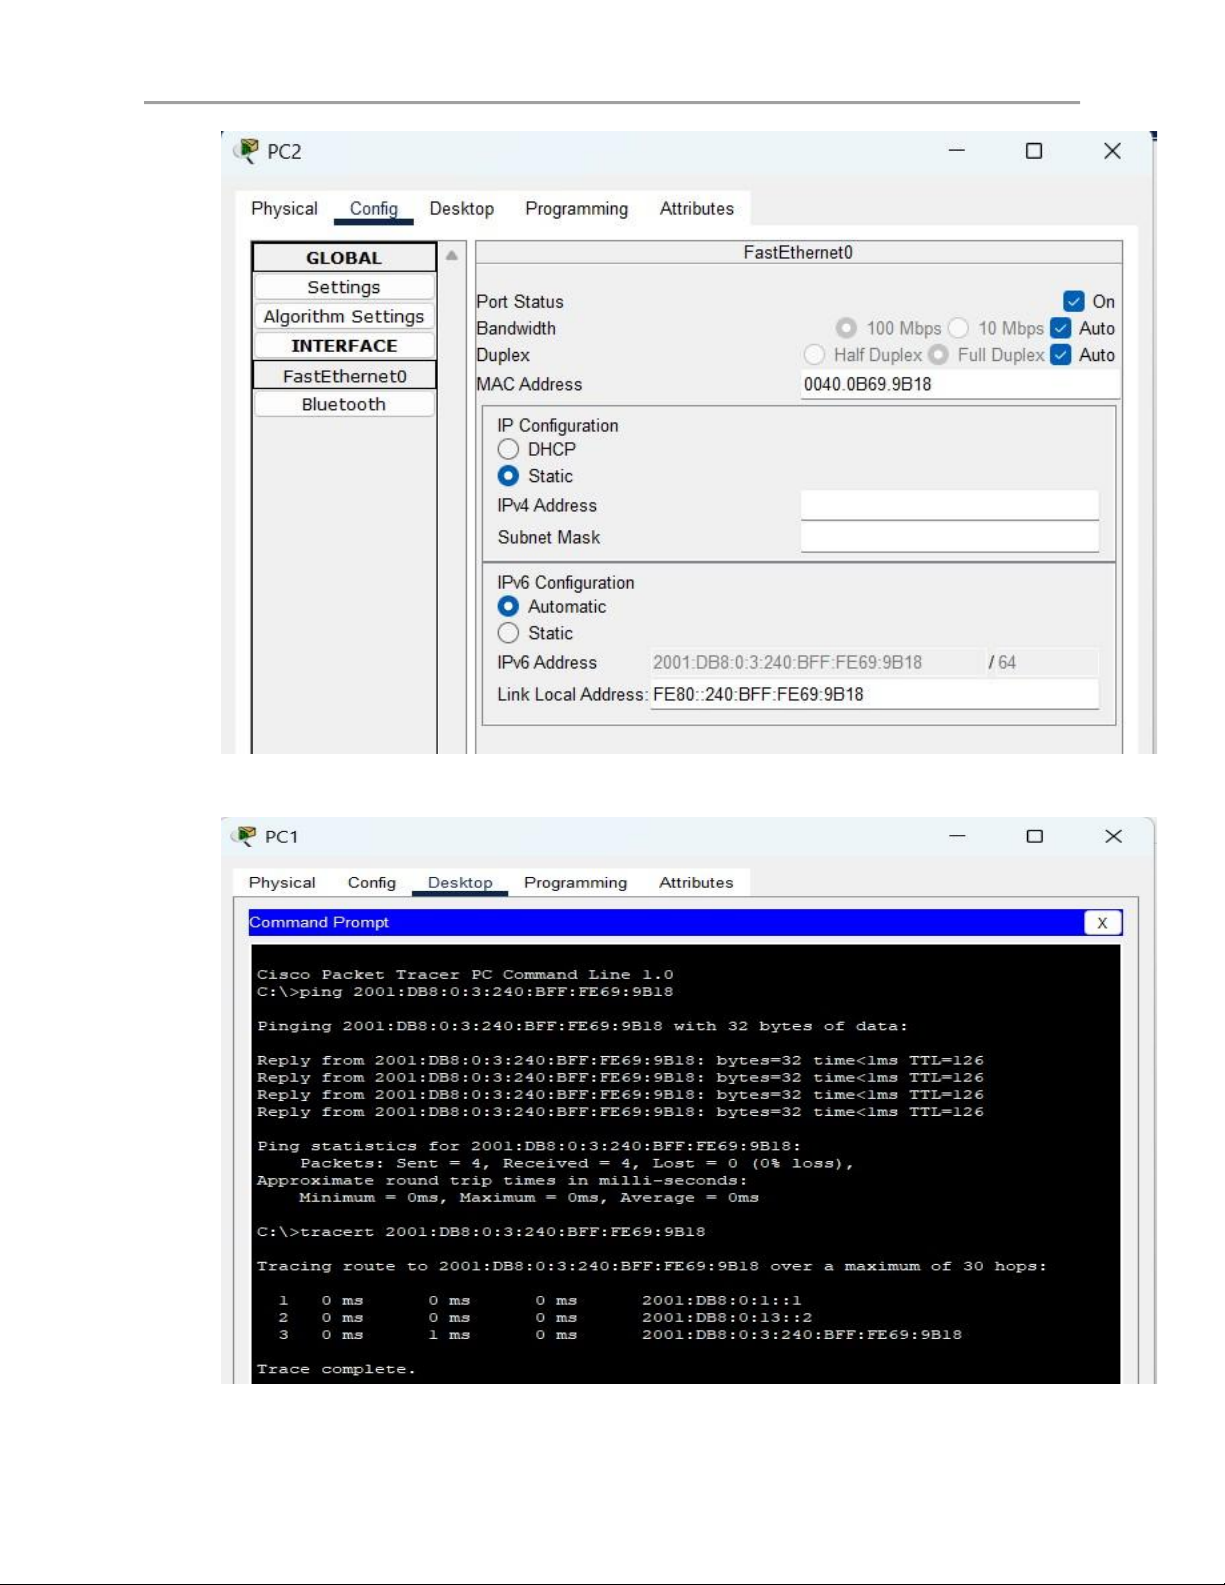Select Static under IPv6 Configuration

coord(508,633)
